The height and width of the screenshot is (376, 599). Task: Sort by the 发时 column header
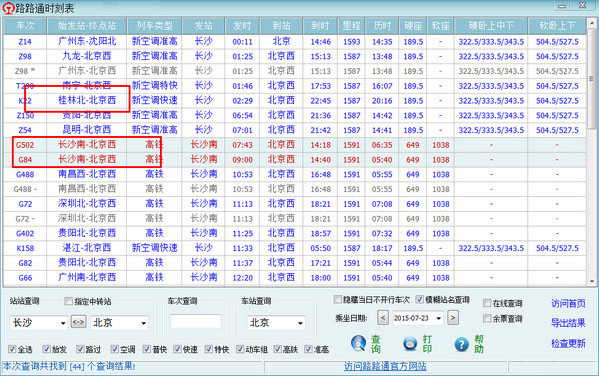242,26
